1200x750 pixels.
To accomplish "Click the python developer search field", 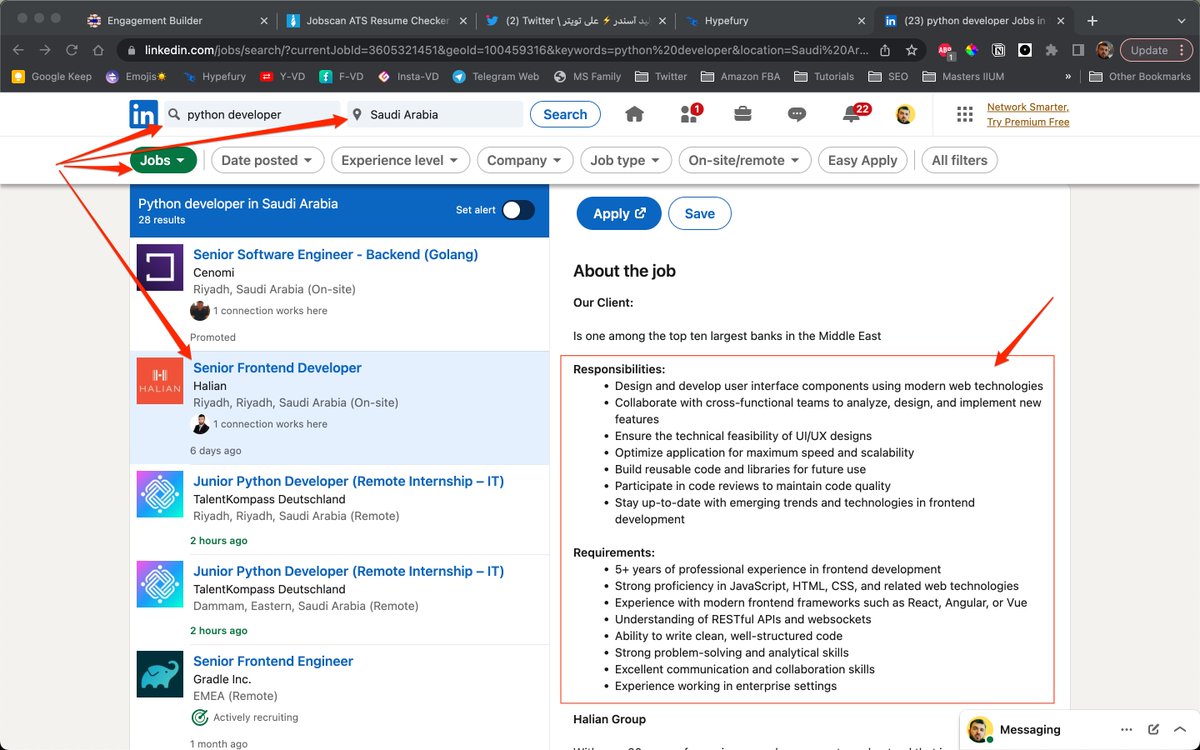I will pyautogui.click(x=251, y=114).
